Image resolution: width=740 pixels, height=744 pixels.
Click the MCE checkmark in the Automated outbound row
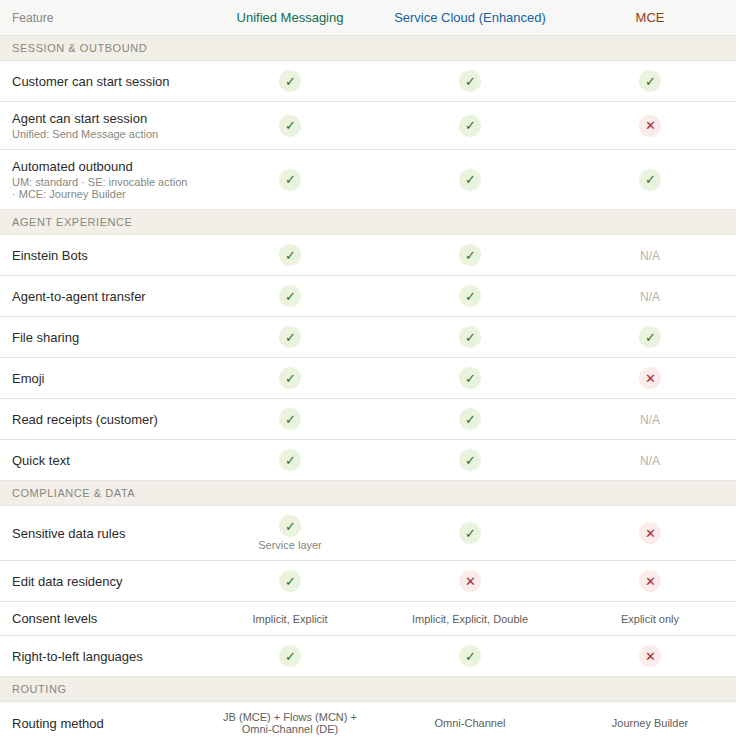649,180
